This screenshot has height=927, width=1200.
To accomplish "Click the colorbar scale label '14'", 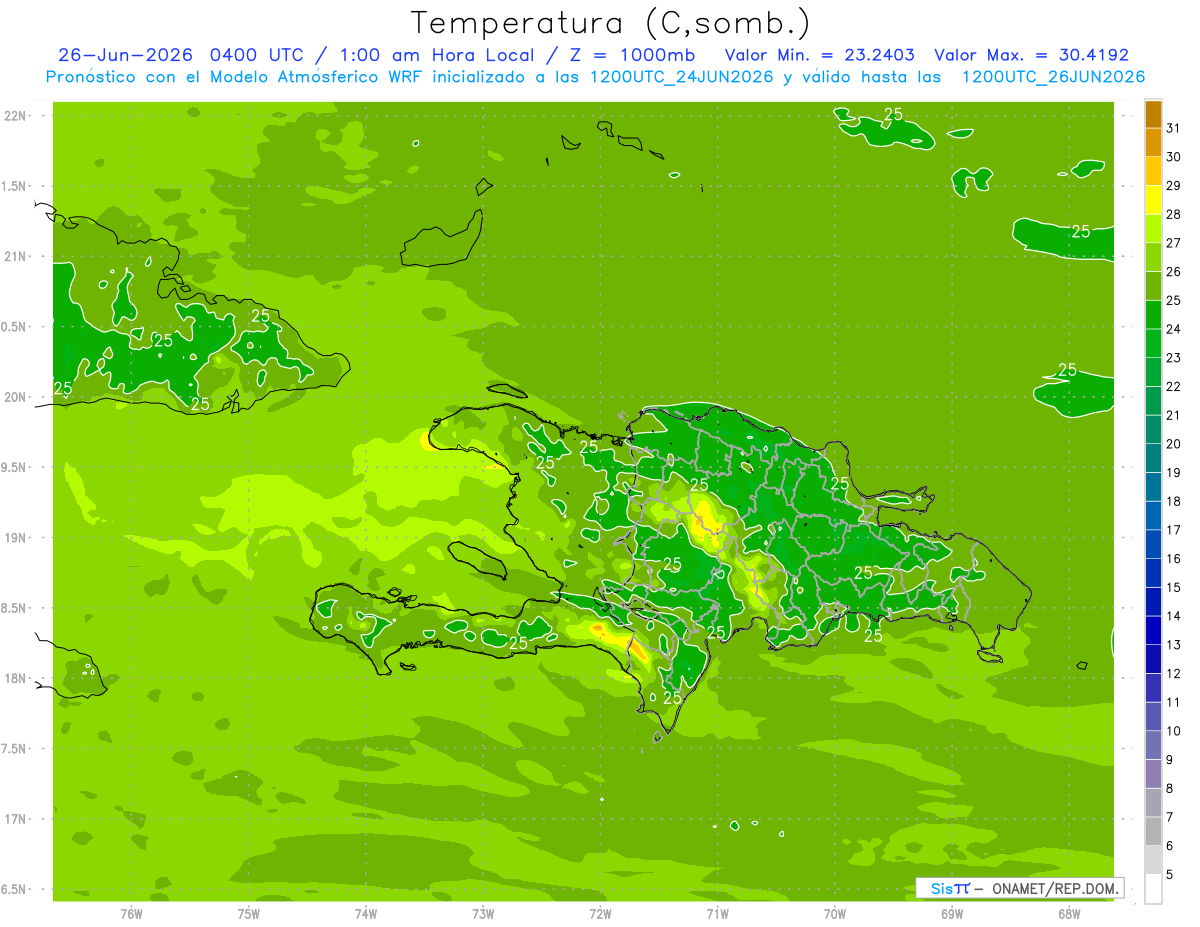I will [1173, 616].
